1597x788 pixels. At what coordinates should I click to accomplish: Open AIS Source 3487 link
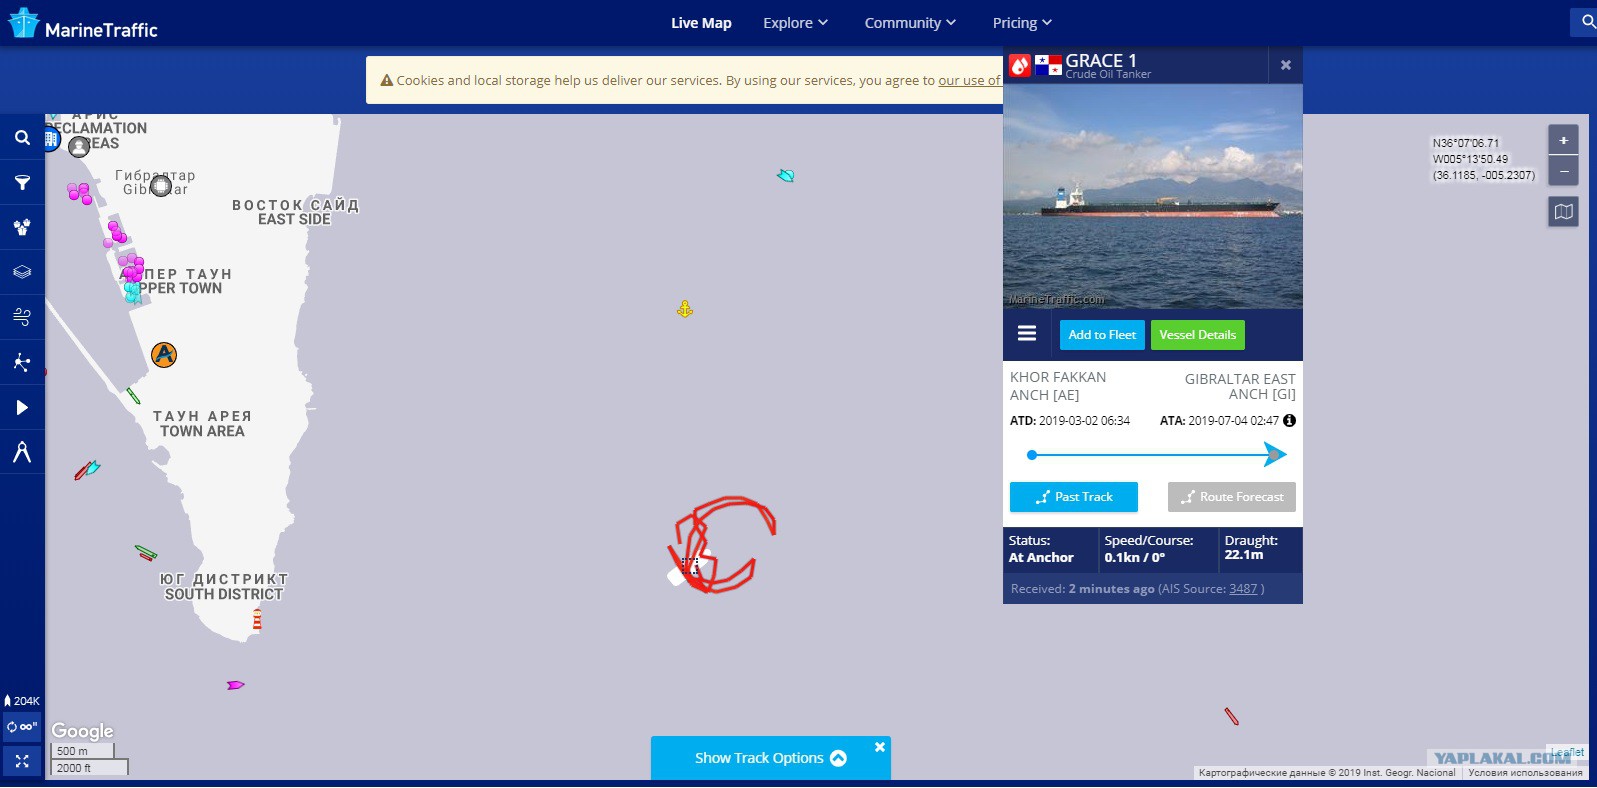coord(1243,589)
